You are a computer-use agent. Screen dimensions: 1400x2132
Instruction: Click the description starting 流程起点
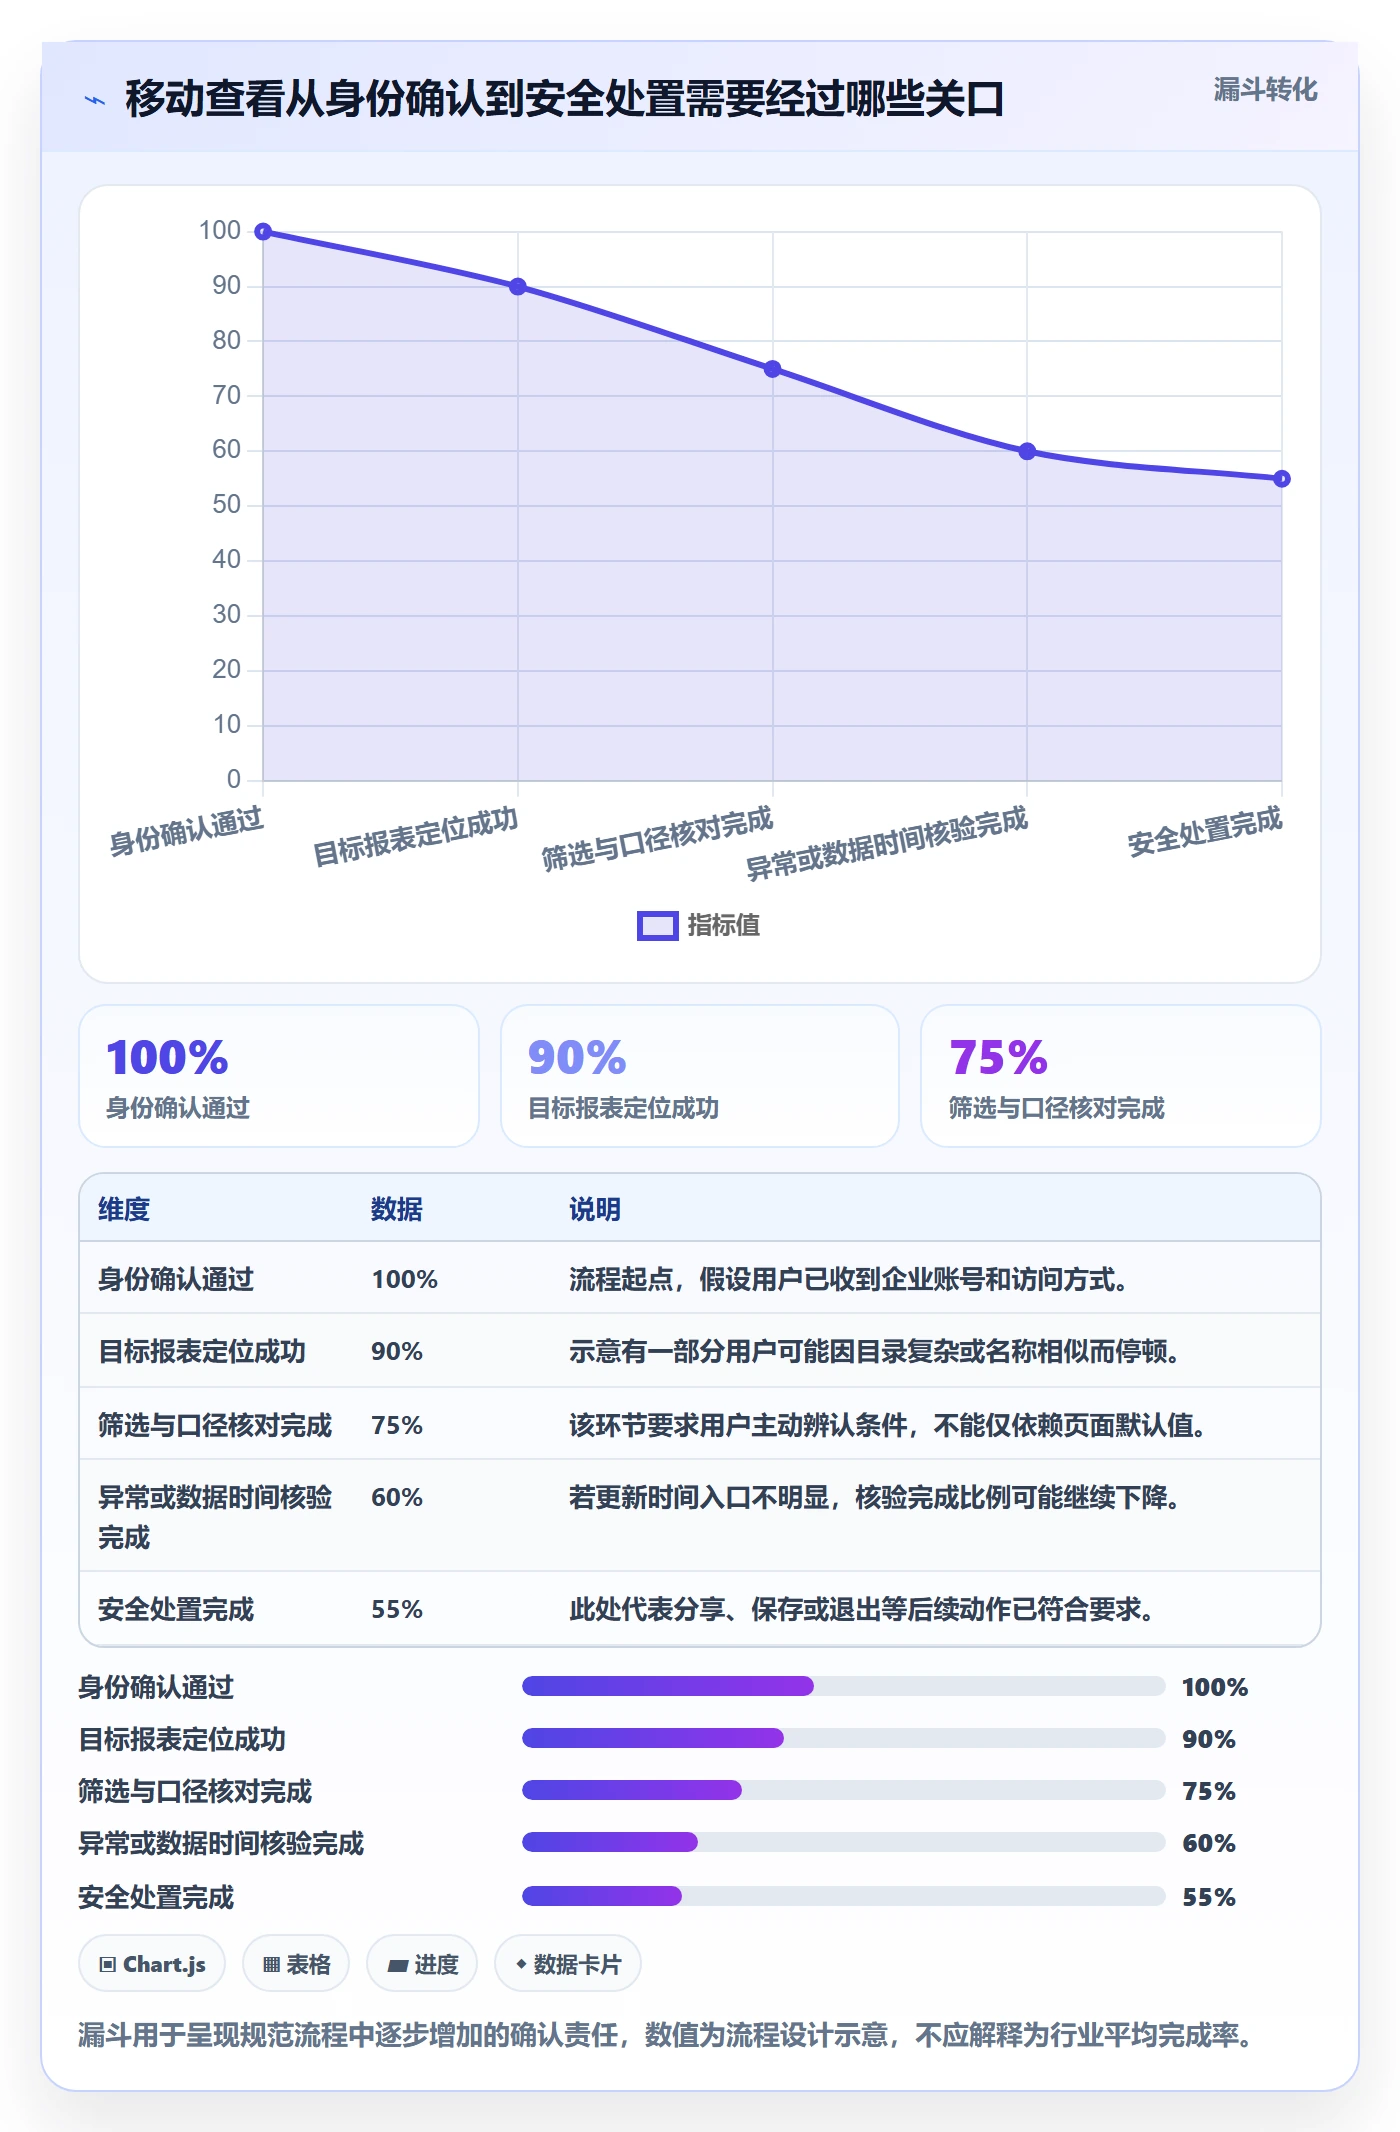point(848,1279)
